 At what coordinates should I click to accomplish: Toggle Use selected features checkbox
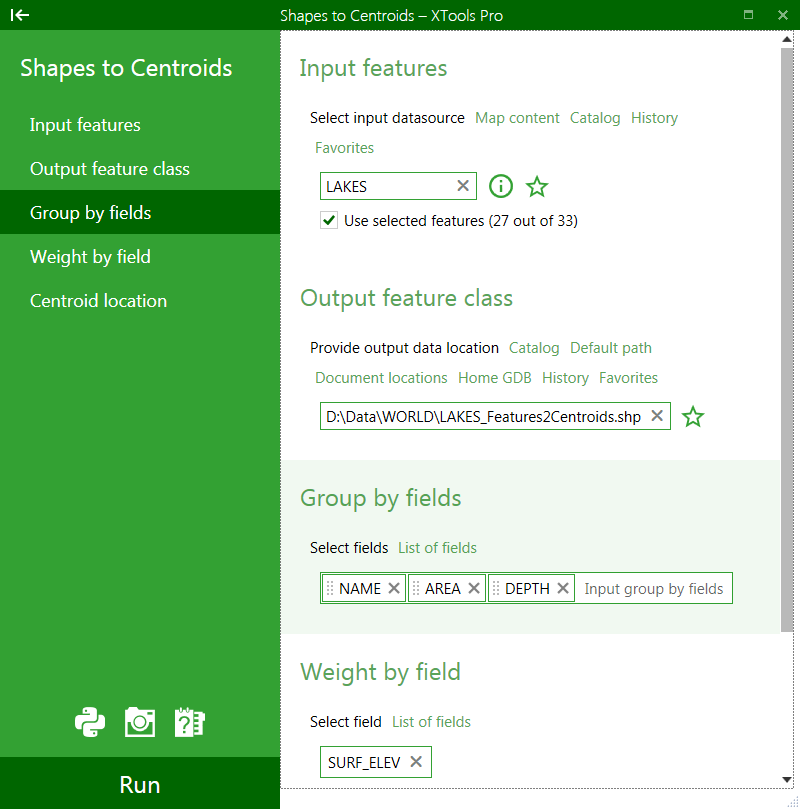pos(329,220)
